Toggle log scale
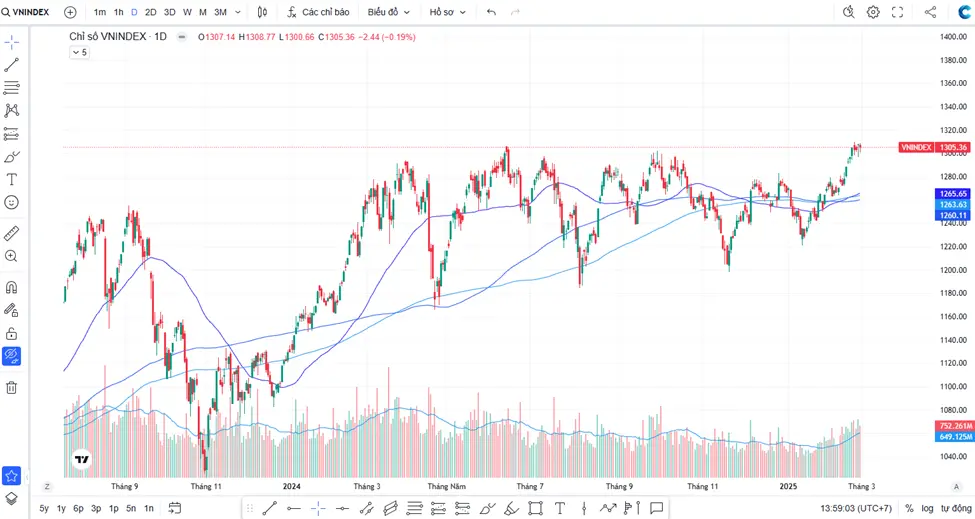The height and width of the screenshot is (519, 975). pyautogui.click(x=927, y=508)
